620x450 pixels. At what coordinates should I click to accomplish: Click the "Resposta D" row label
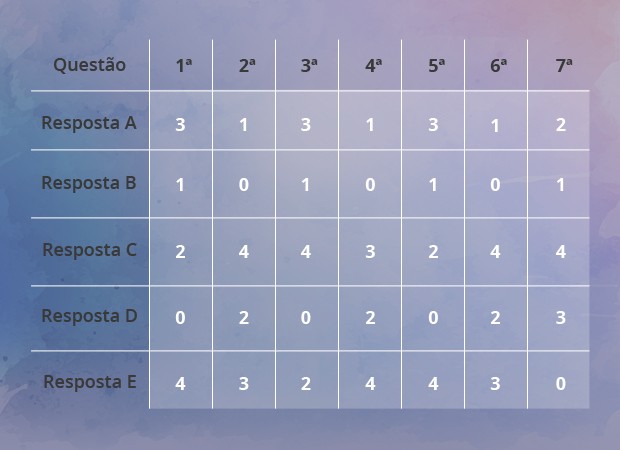pyautogui.click(x=89, y=316)
